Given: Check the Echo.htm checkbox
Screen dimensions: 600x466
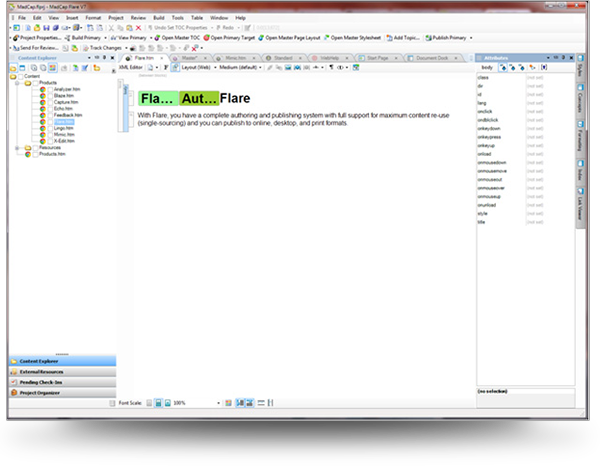Looking at the screenshot, I should point(50,109).
